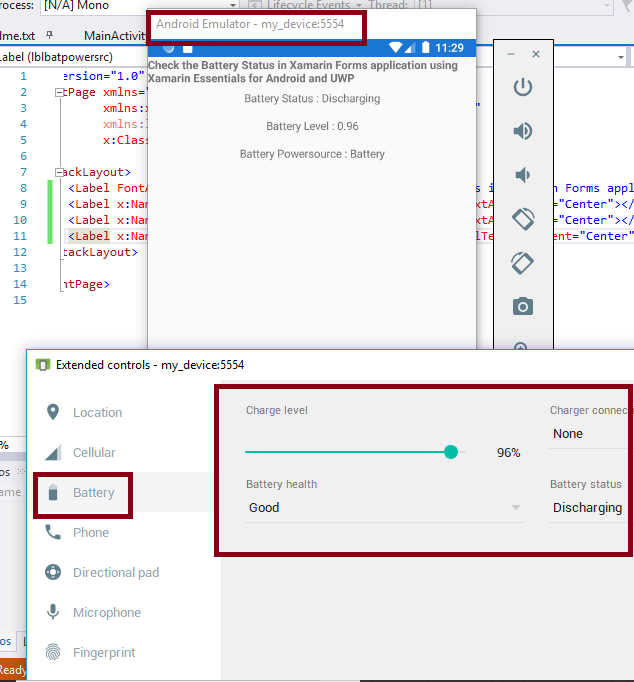
Task: Click the Extended controls window title icon
Action: coord(43,365)
